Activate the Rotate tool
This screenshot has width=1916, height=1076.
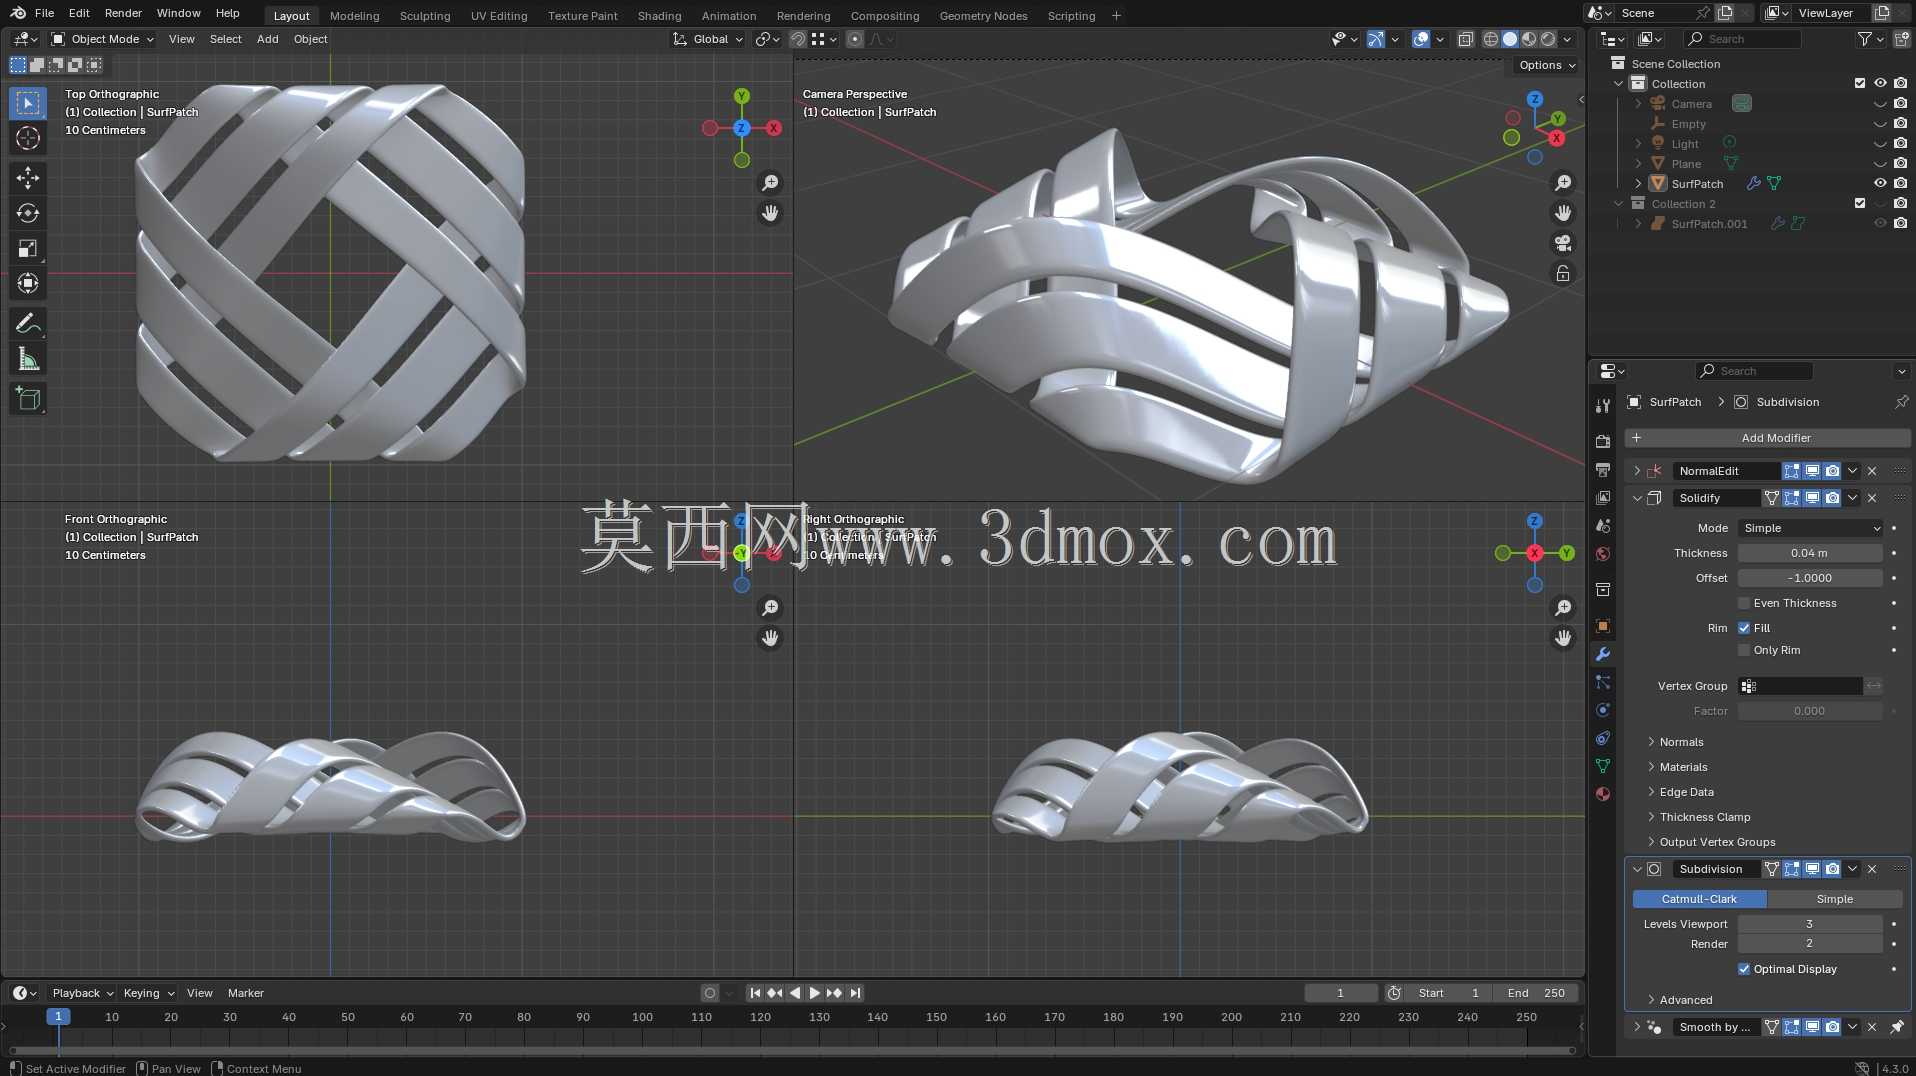(x=28, y=213)
